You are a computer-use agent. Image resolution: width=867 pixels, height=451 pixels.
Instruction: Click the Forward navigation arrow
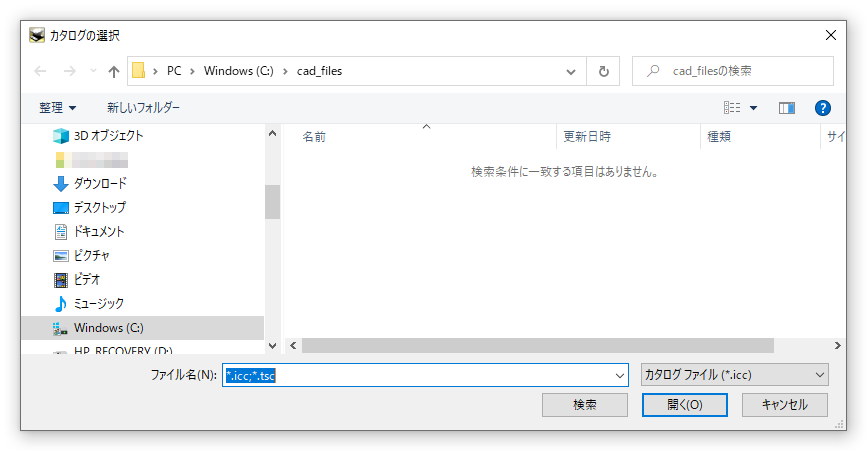tap(70, 71)
